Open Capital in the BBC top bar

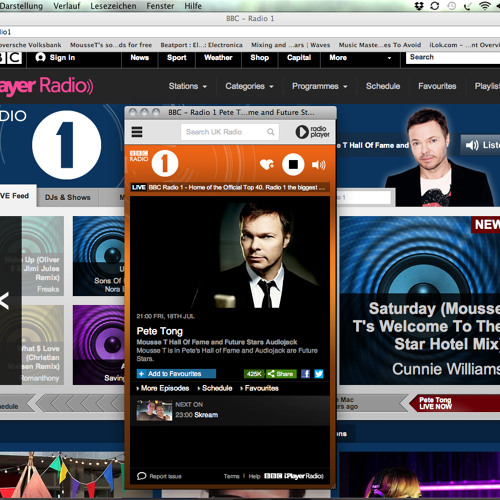pos(299,58)
